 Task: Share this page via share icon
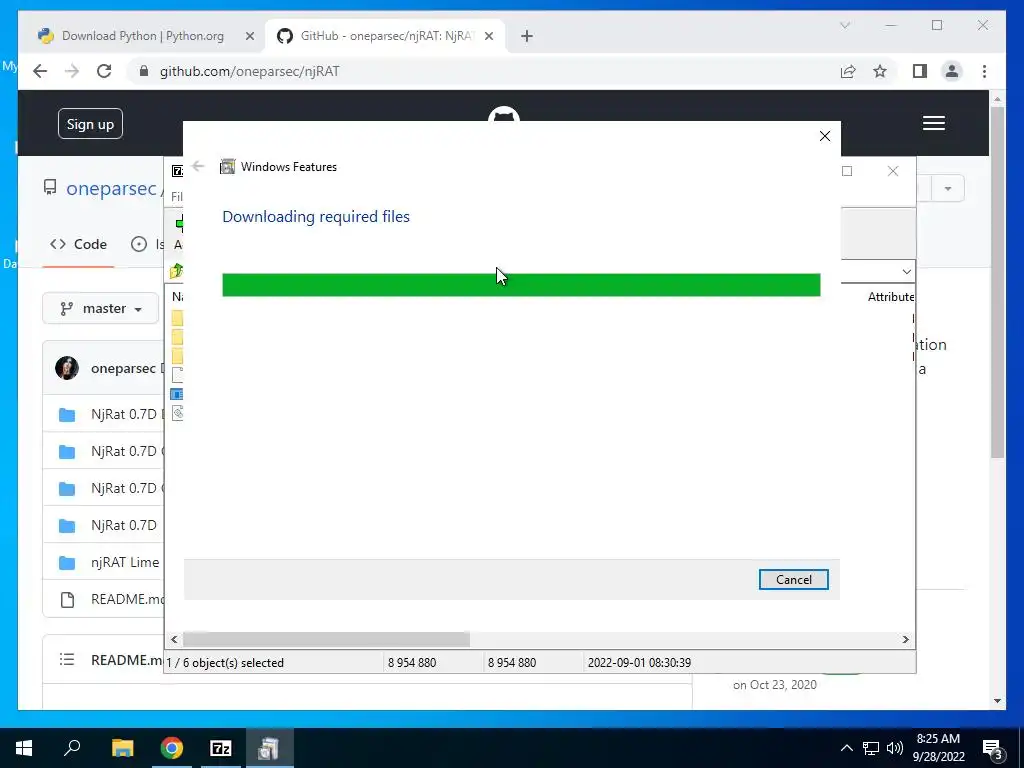click(848, 71)
